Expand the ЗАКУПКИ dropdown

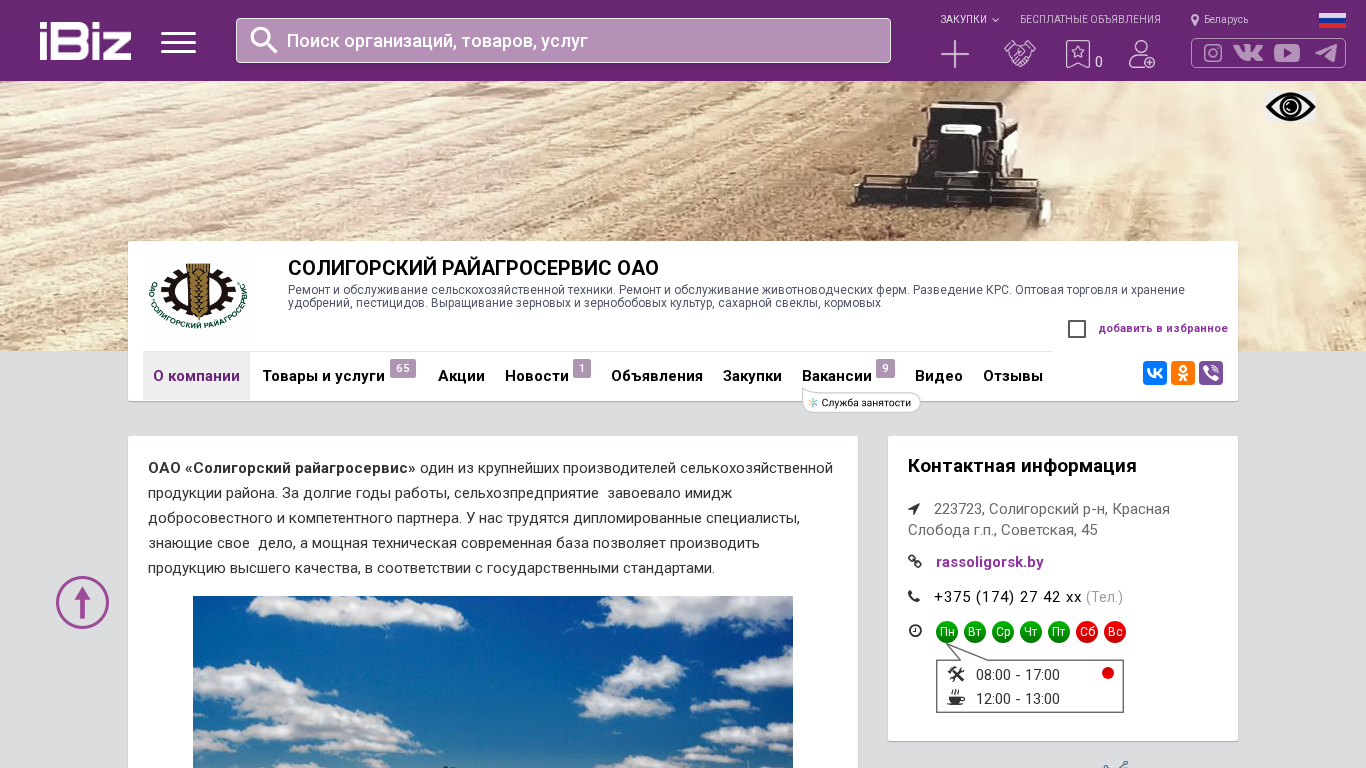pos(969,20)
